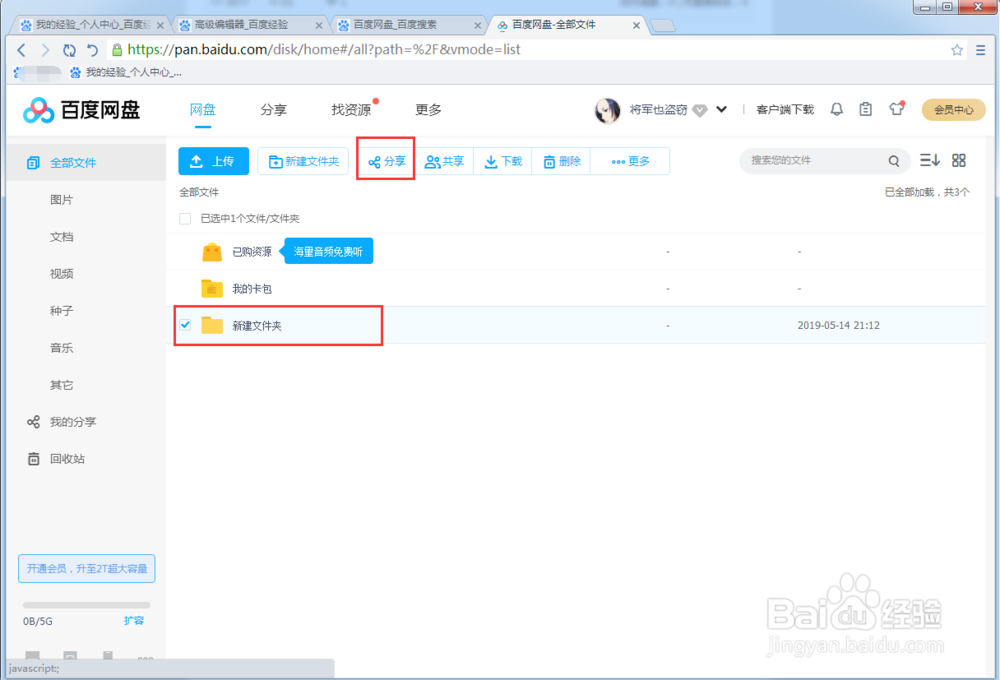Click the 共享 toolbar button

[x=445, y=161]
